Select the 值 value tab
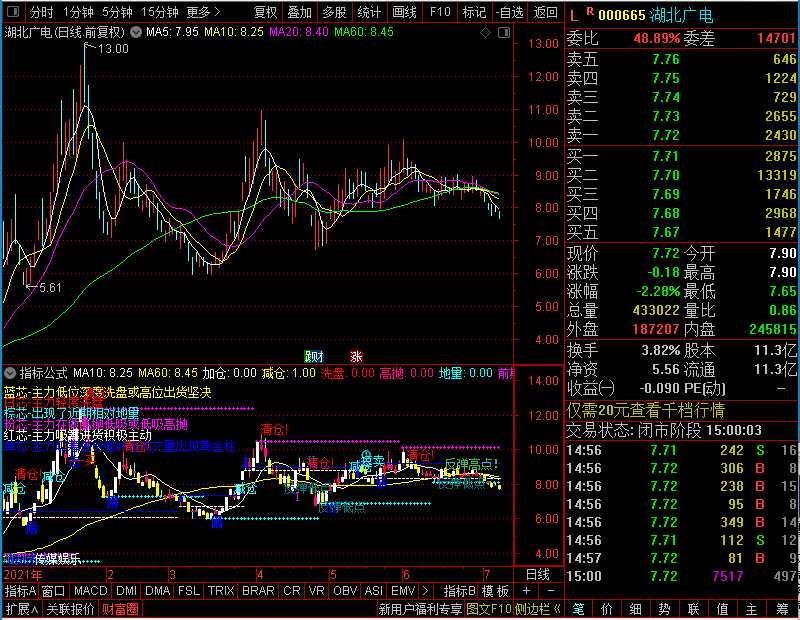The width and height of the screenshot is (800, 620). pos(722,609)
